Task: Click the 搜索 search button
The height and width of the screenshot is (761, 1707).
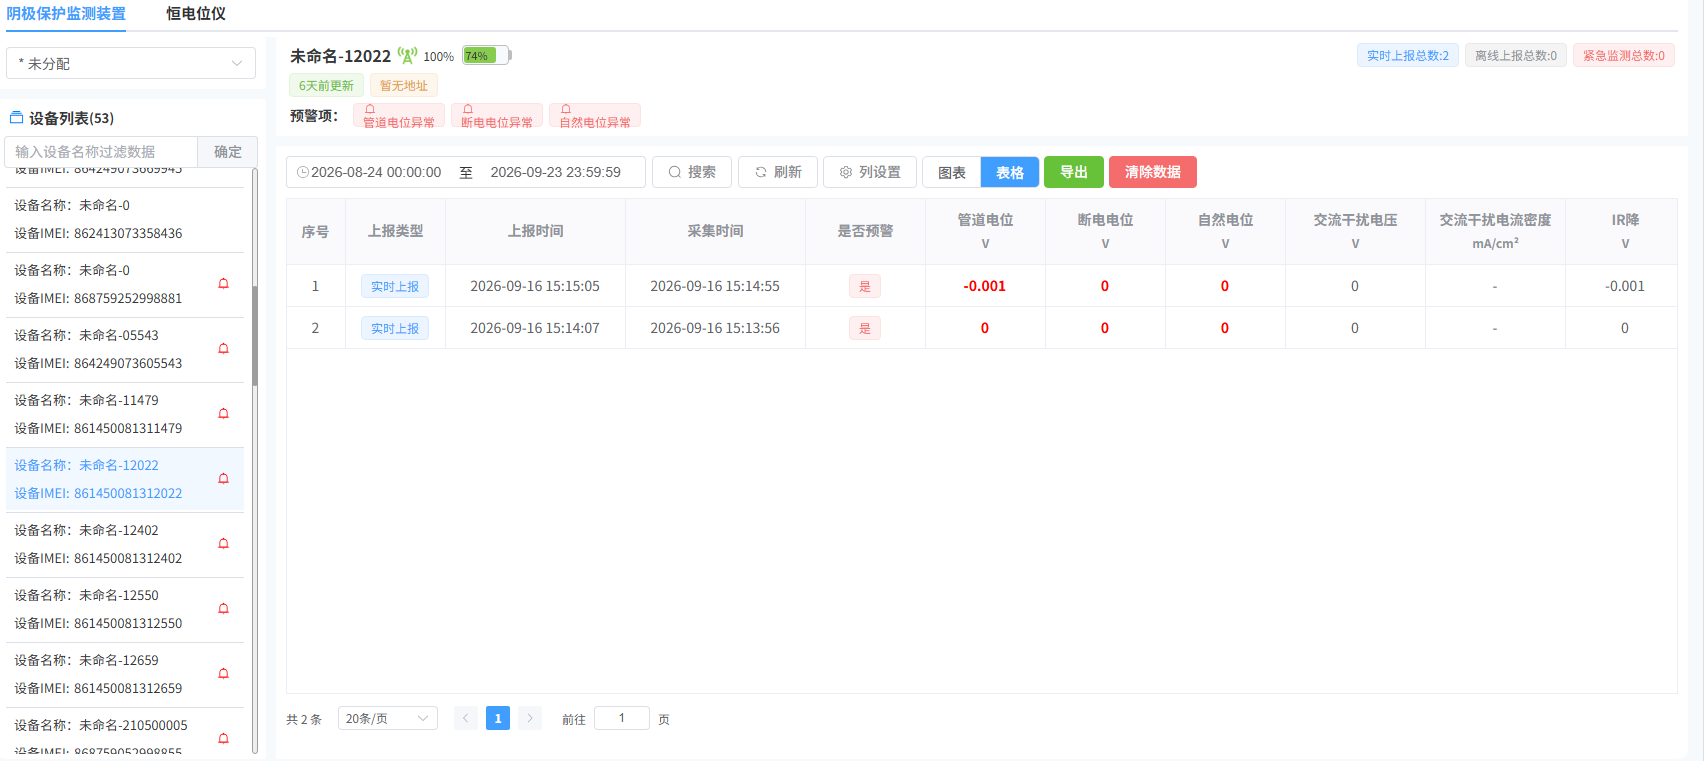Action: tap(692, 172)
